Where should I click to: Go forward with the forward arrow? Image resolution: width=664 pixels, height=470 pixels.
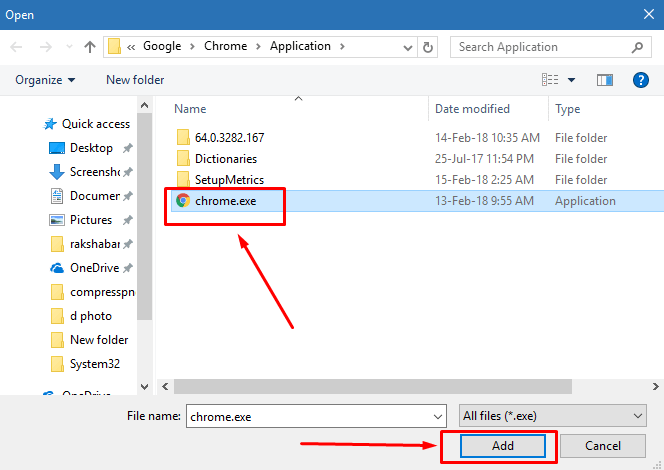45,47
